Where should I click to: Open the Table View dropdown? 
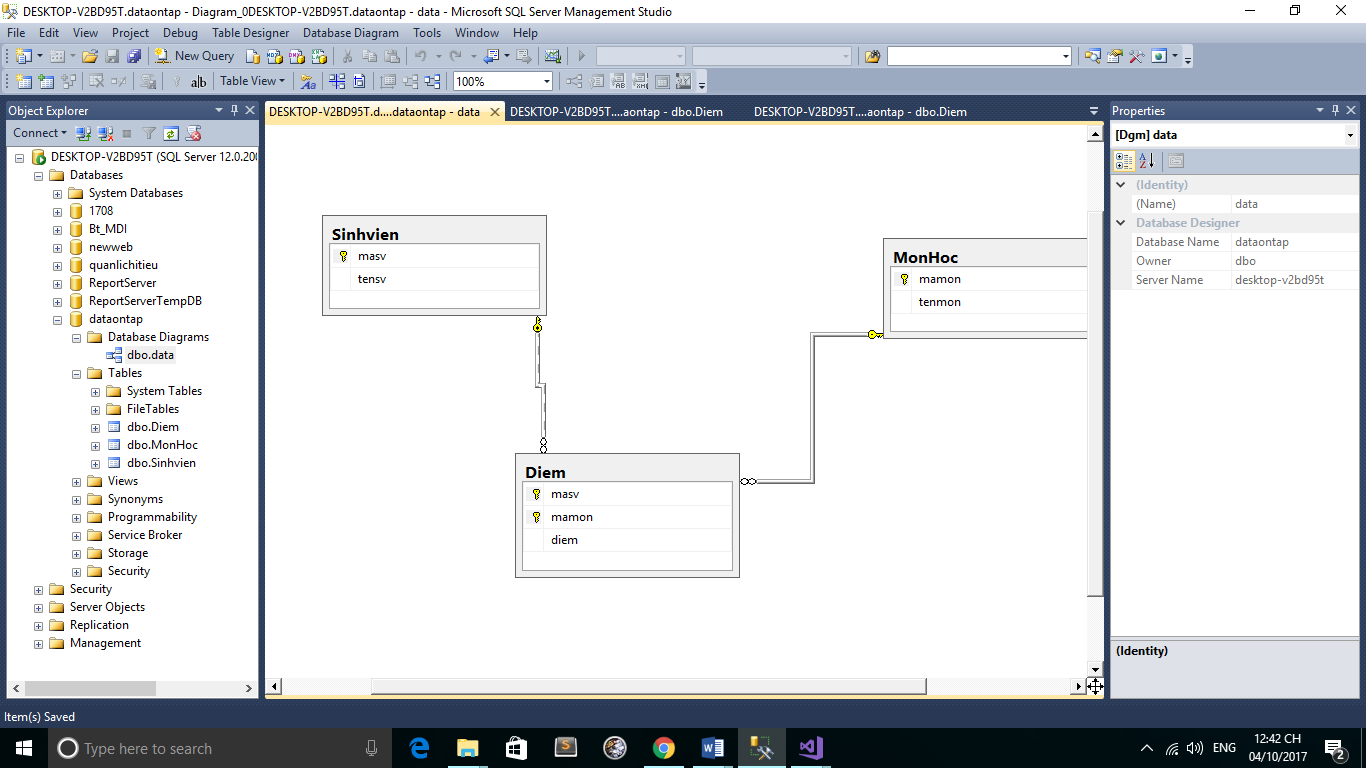tap(252, 81)
